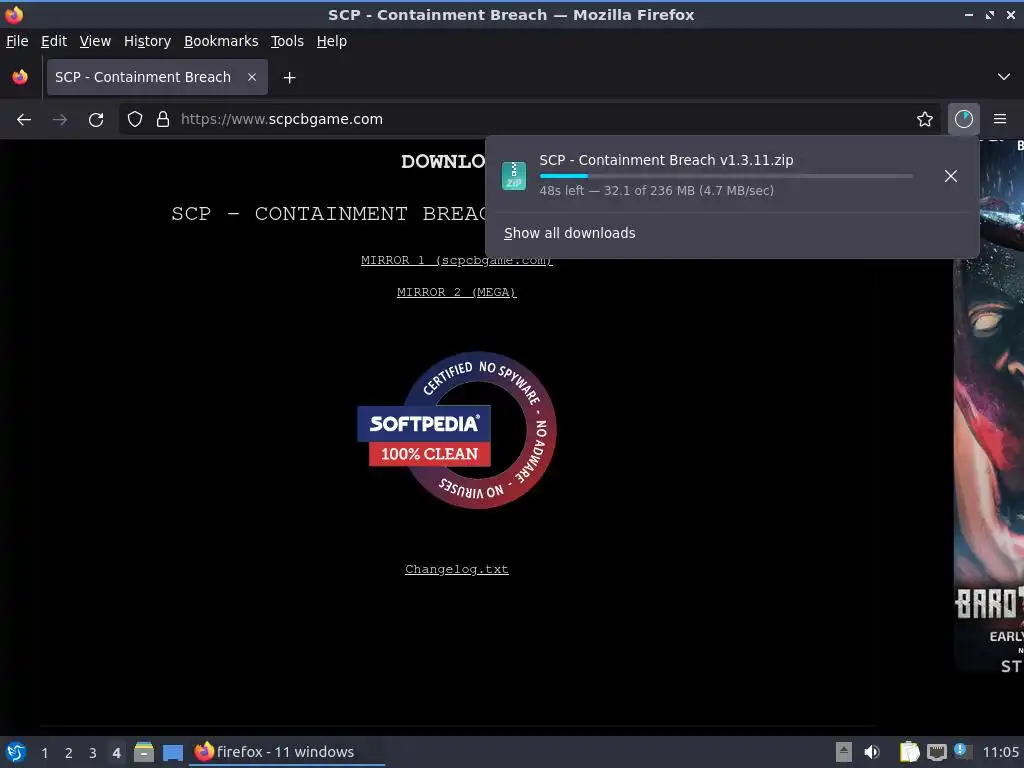Click the Softpedia 100% Clean badge
This screenshot has width=1024, height=768.
point(457,430)
